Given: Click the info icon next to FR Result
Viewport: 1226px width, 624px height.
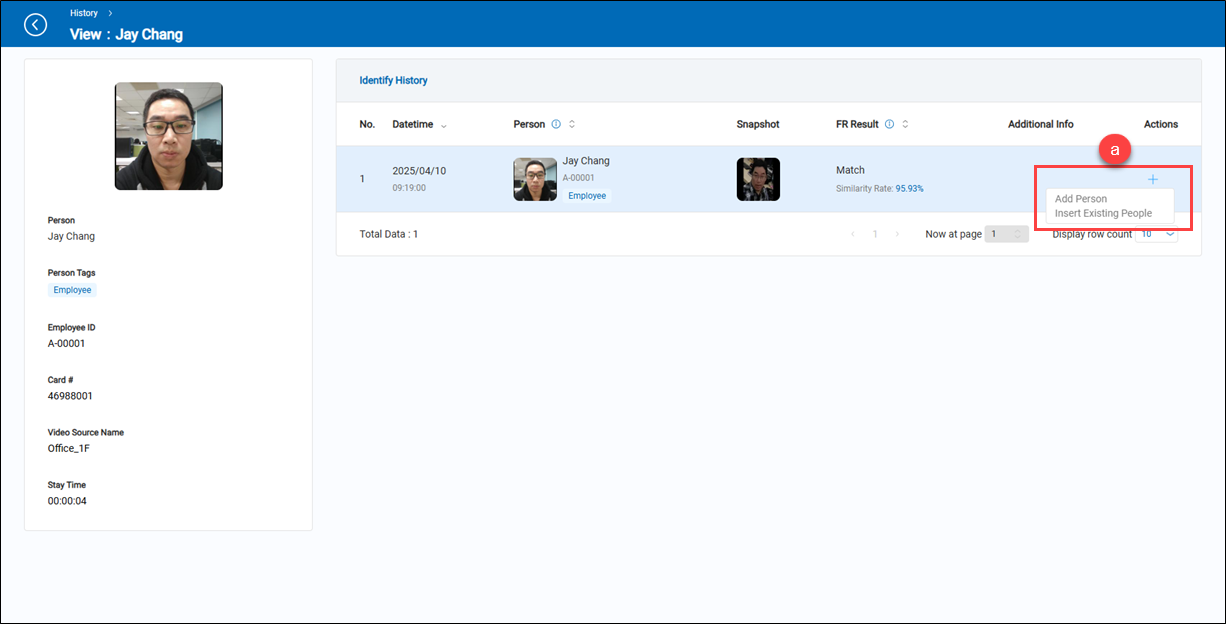Looking at the screenshot, I should click(x=889, y=125).
